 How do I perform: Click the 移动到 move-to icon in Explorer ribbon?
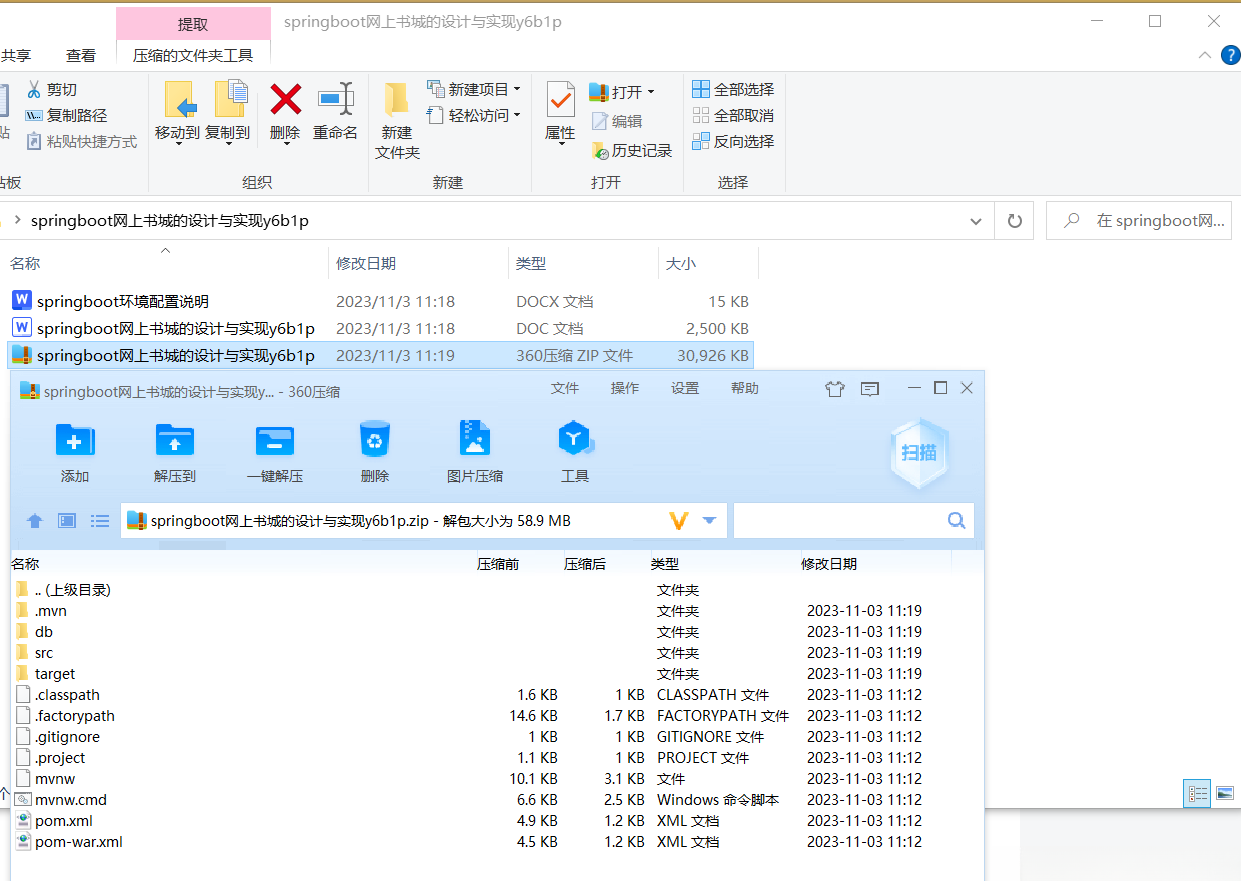180,102
